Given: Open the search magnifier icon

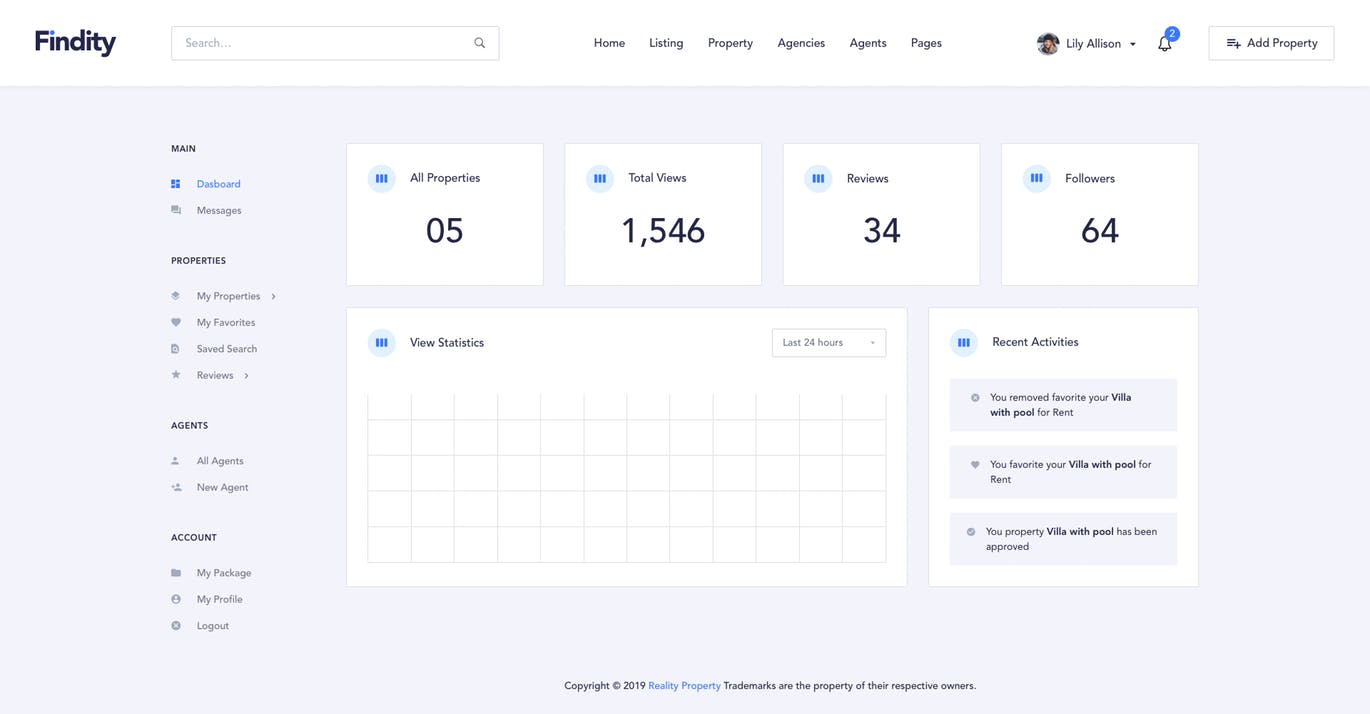Looking at the screenshot, I should click(479, 43).
